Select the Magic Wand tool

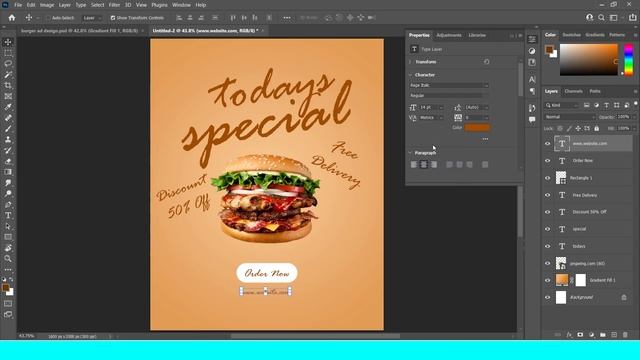coord(8,75)
